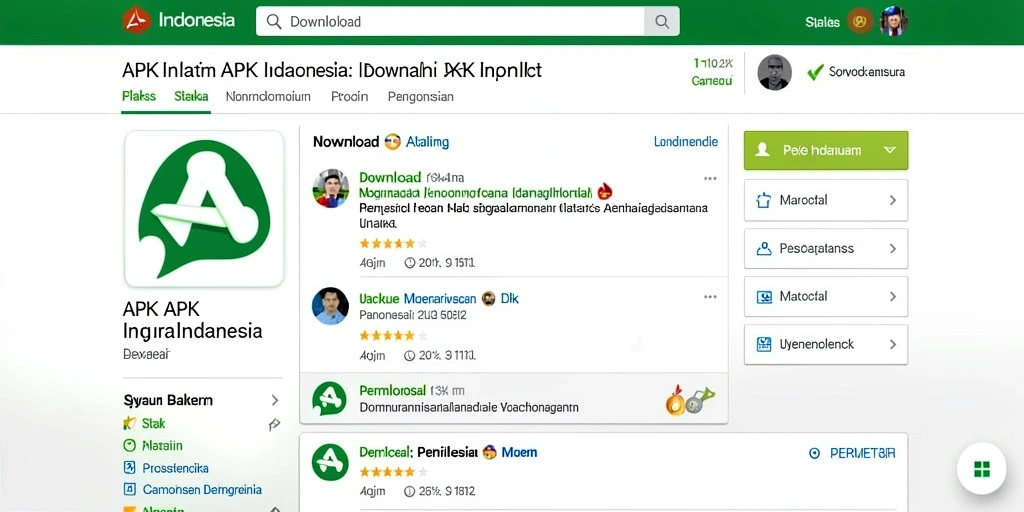
Task: Click the star rating of the Demlceal entry
Action: coord(393,472)
